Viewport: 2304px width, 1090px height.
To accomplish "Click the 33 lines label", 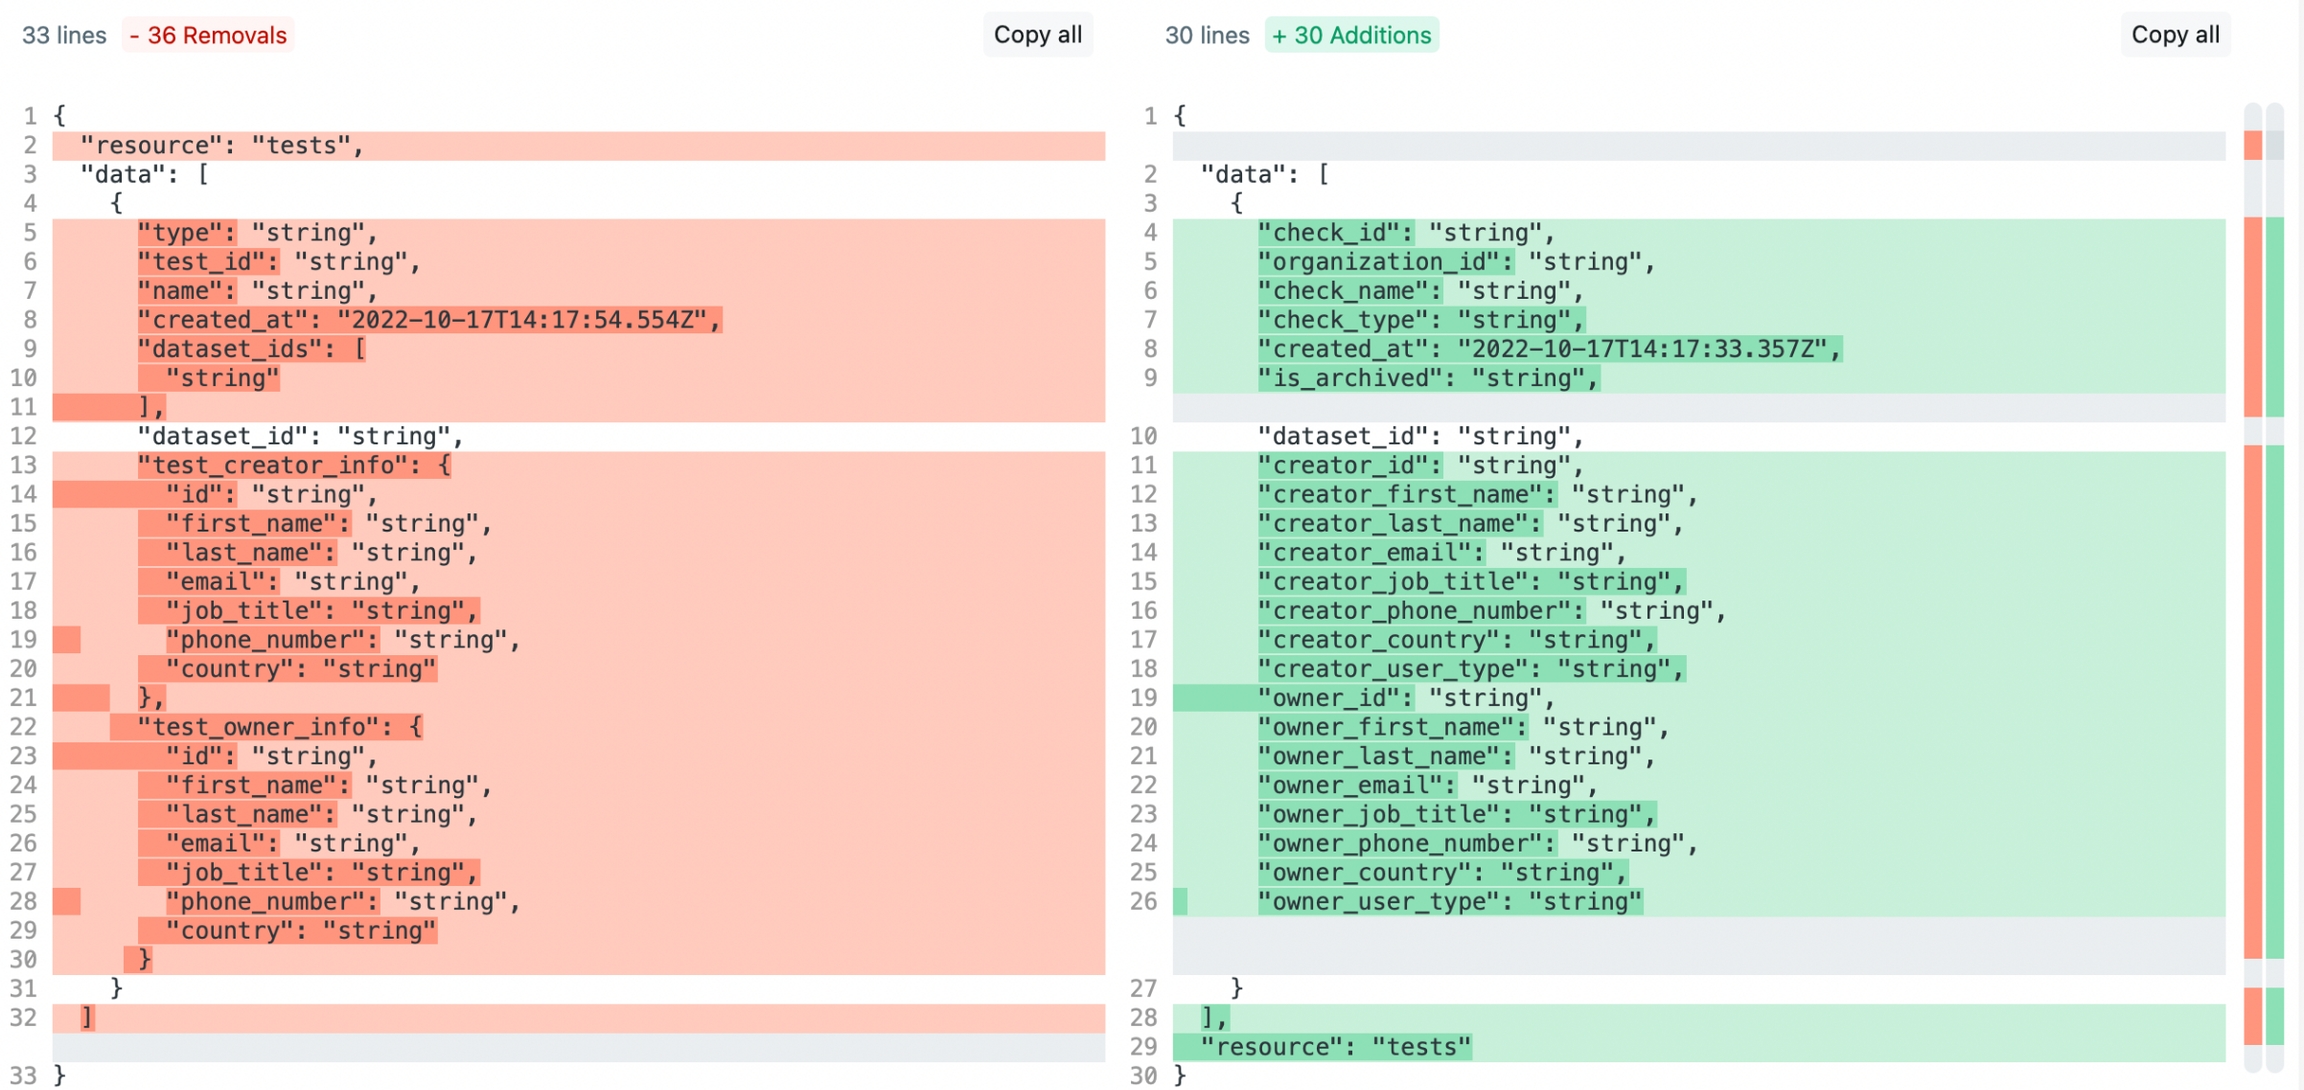I will click(x=64, y=35).
